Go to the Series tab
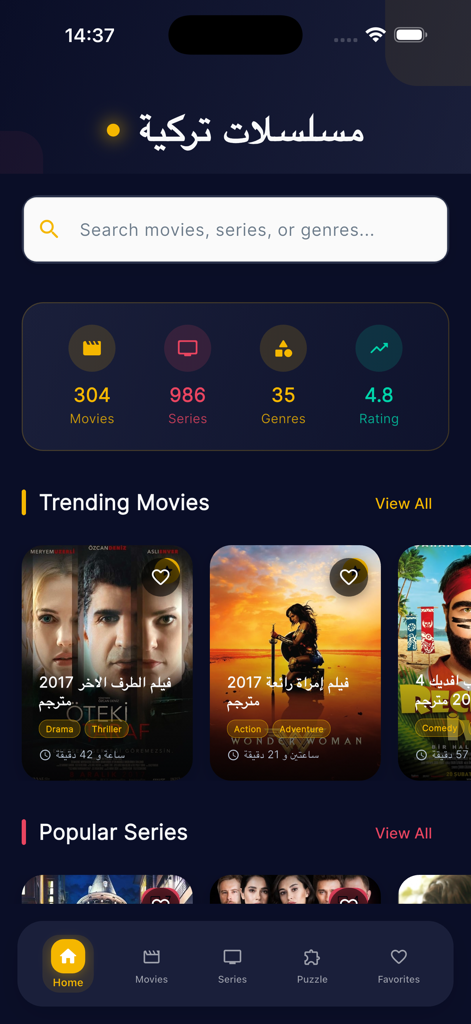Screen dimensions: 471x1024 pos(232,967)
